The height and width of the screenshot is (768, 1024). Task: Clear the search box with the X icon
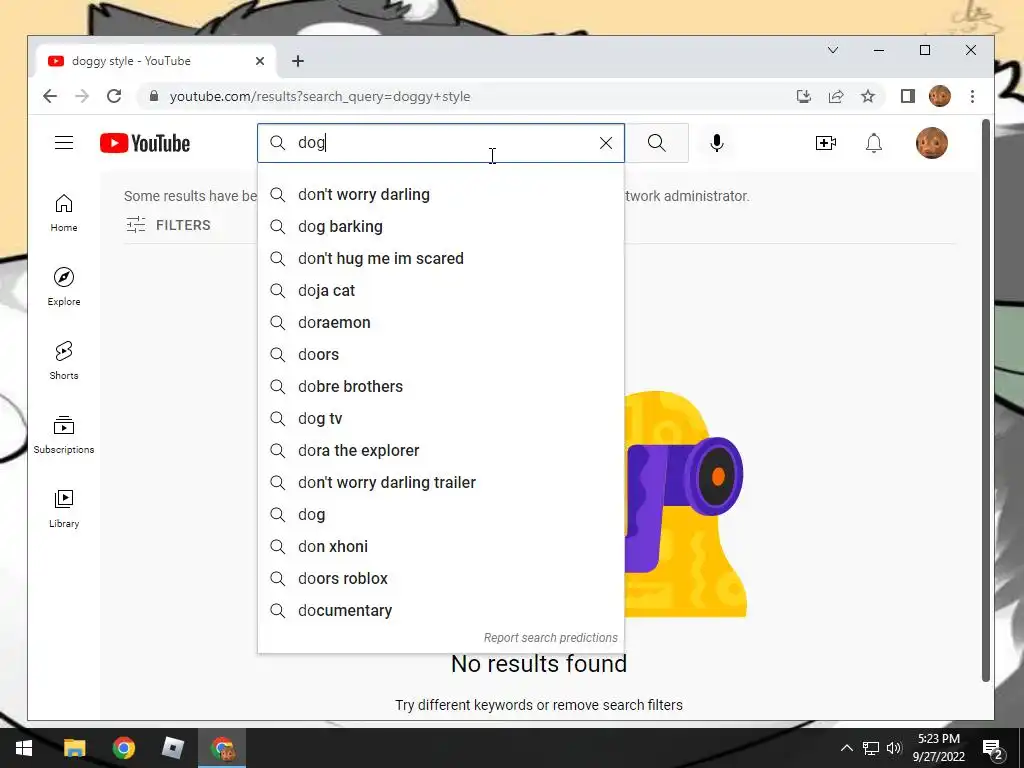tap(606, 143)
